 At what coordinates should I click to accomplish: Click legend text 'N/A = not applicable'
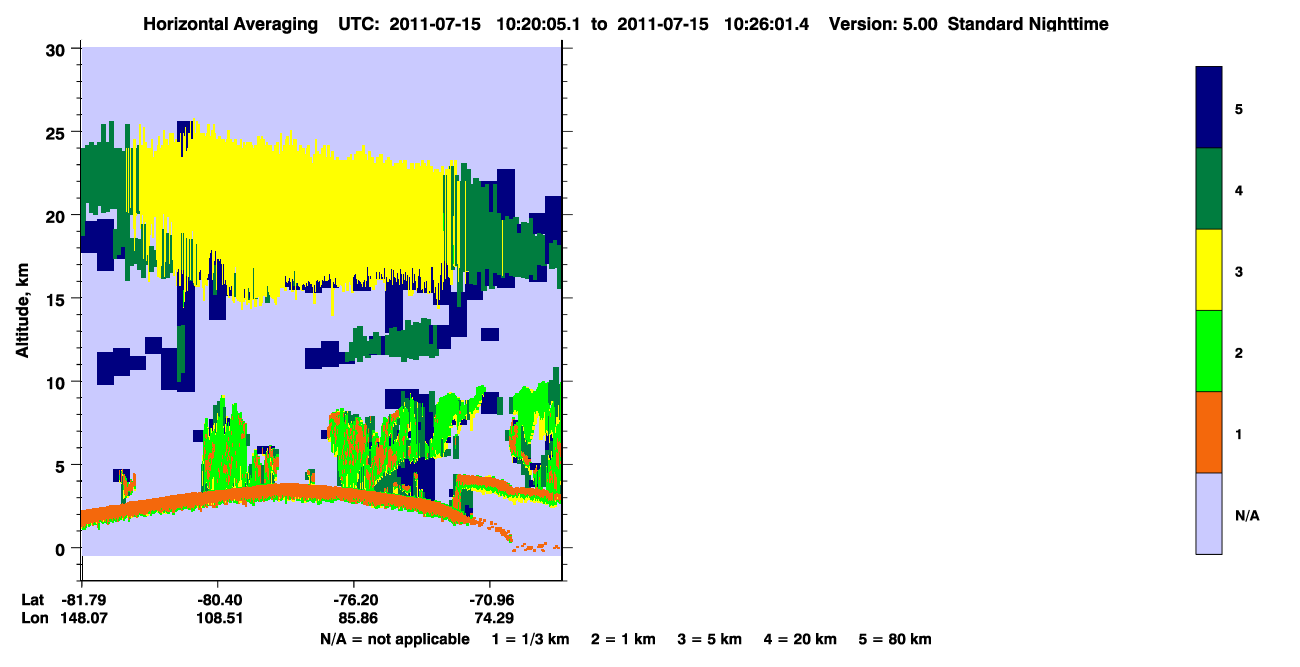click(394, 639)
